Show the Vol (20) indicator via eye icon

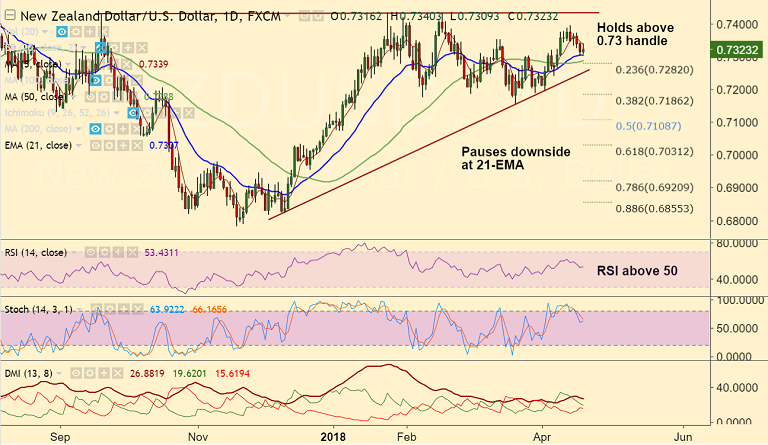pyautogui.click(x=62, y=32)
